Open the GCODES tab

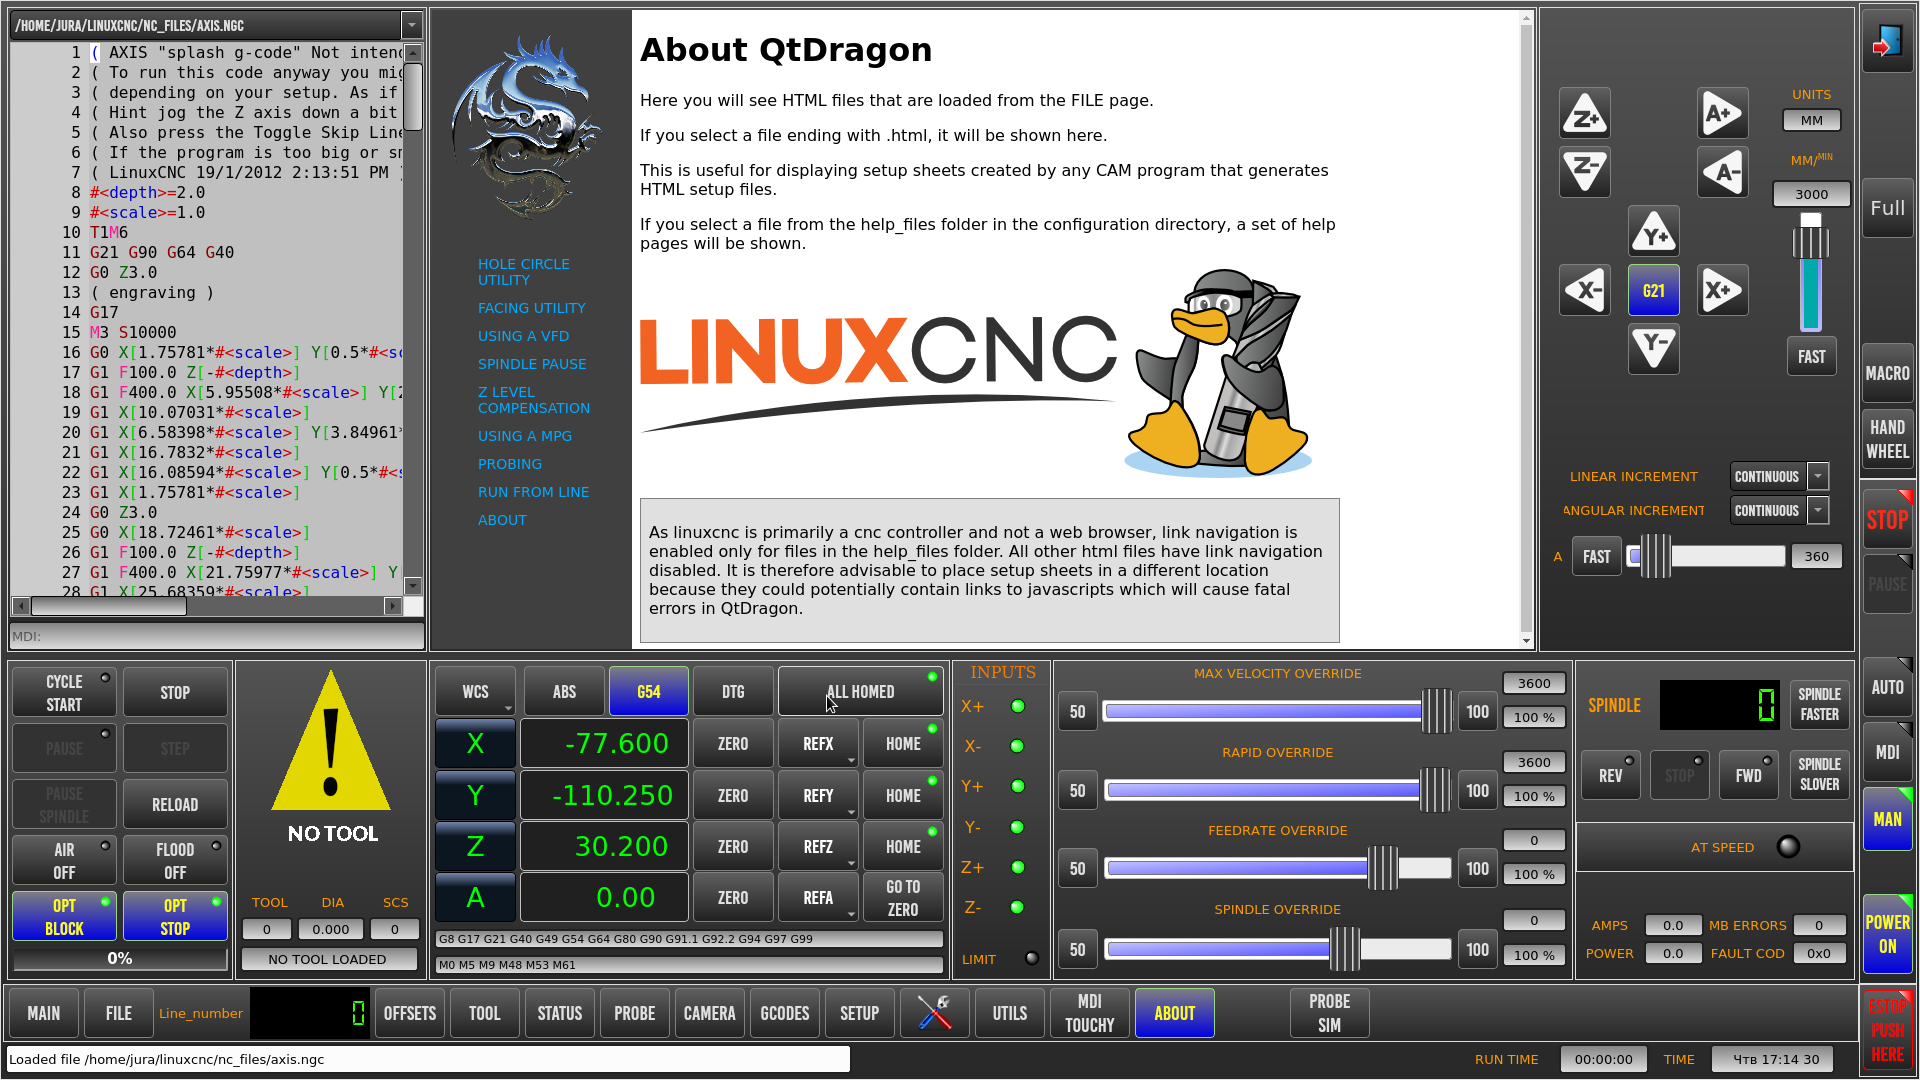(785, 1013)
